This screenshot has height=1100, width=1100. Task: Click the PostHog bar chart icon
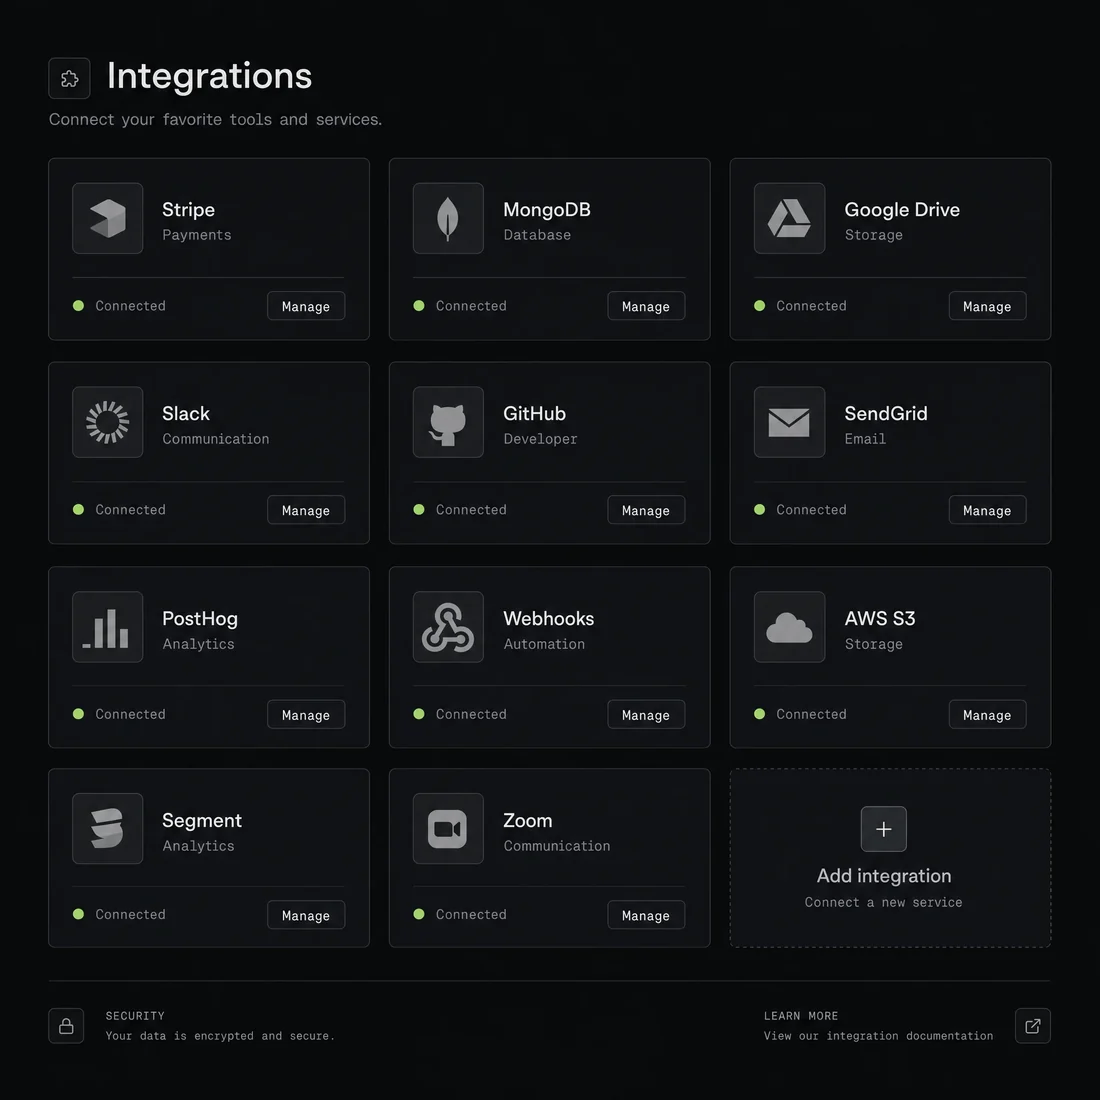[107, 626]
